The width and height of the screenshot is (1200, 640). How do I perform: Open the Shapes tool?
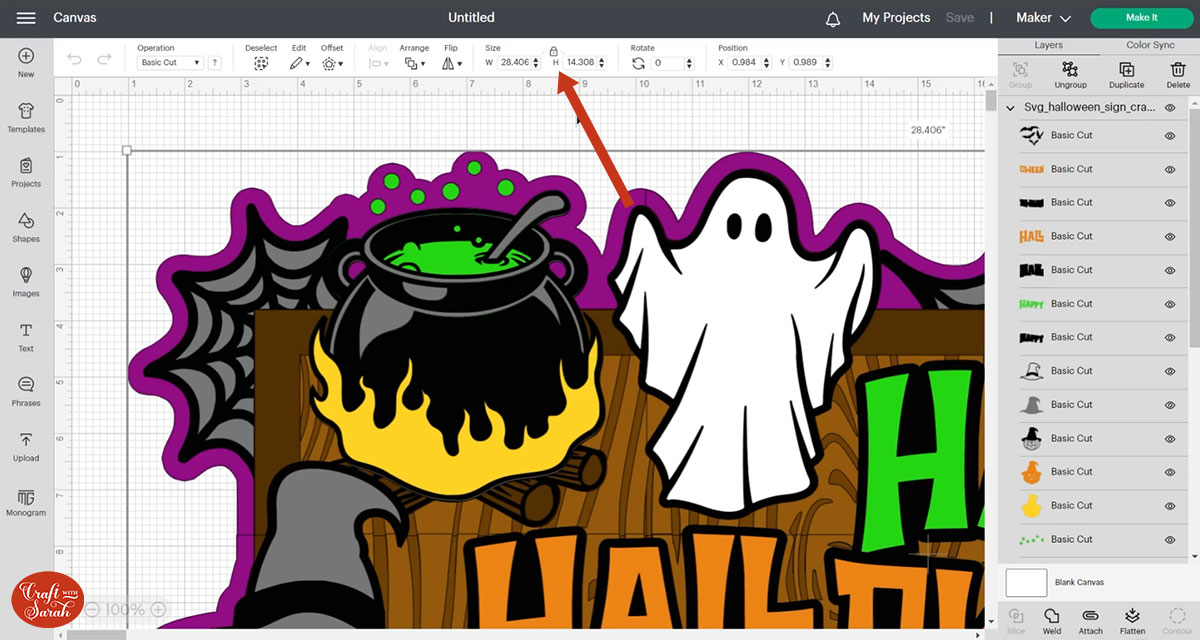coord(26,226)
